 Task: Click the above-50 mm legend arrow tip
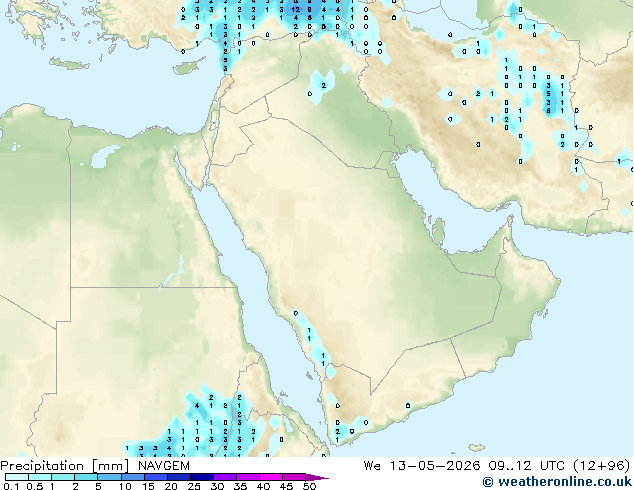tap(317, 477)
